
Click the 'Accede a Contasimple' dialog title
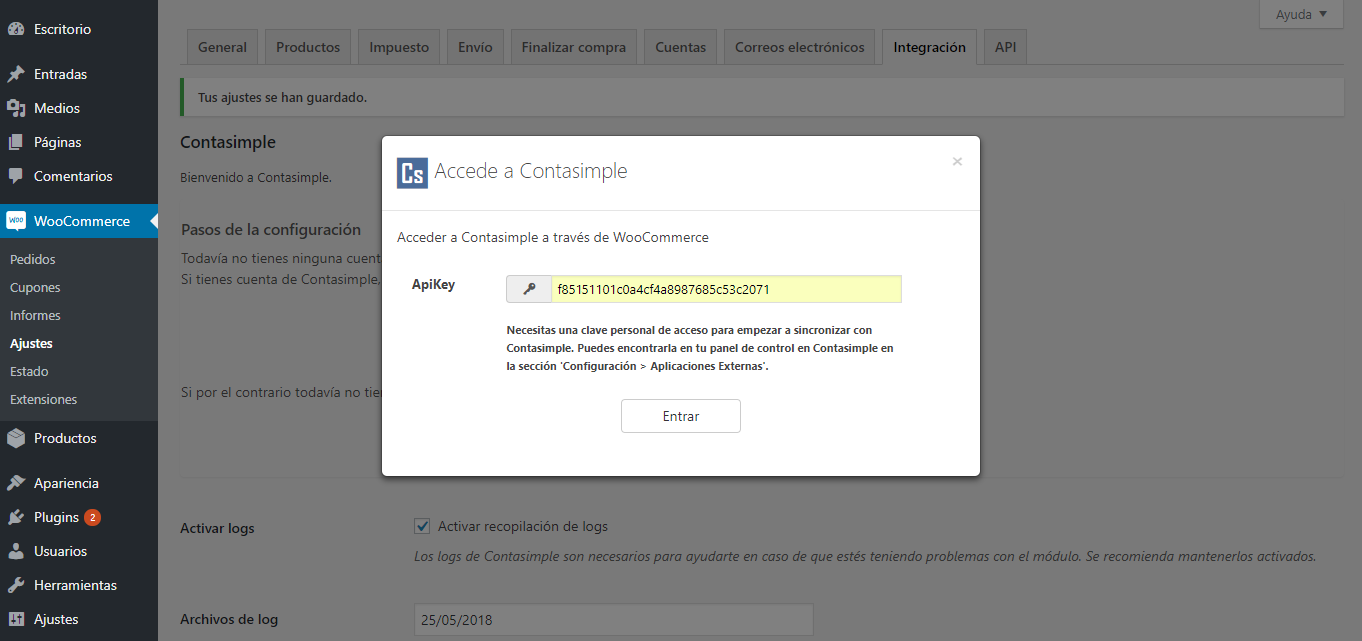coord(531,171)
